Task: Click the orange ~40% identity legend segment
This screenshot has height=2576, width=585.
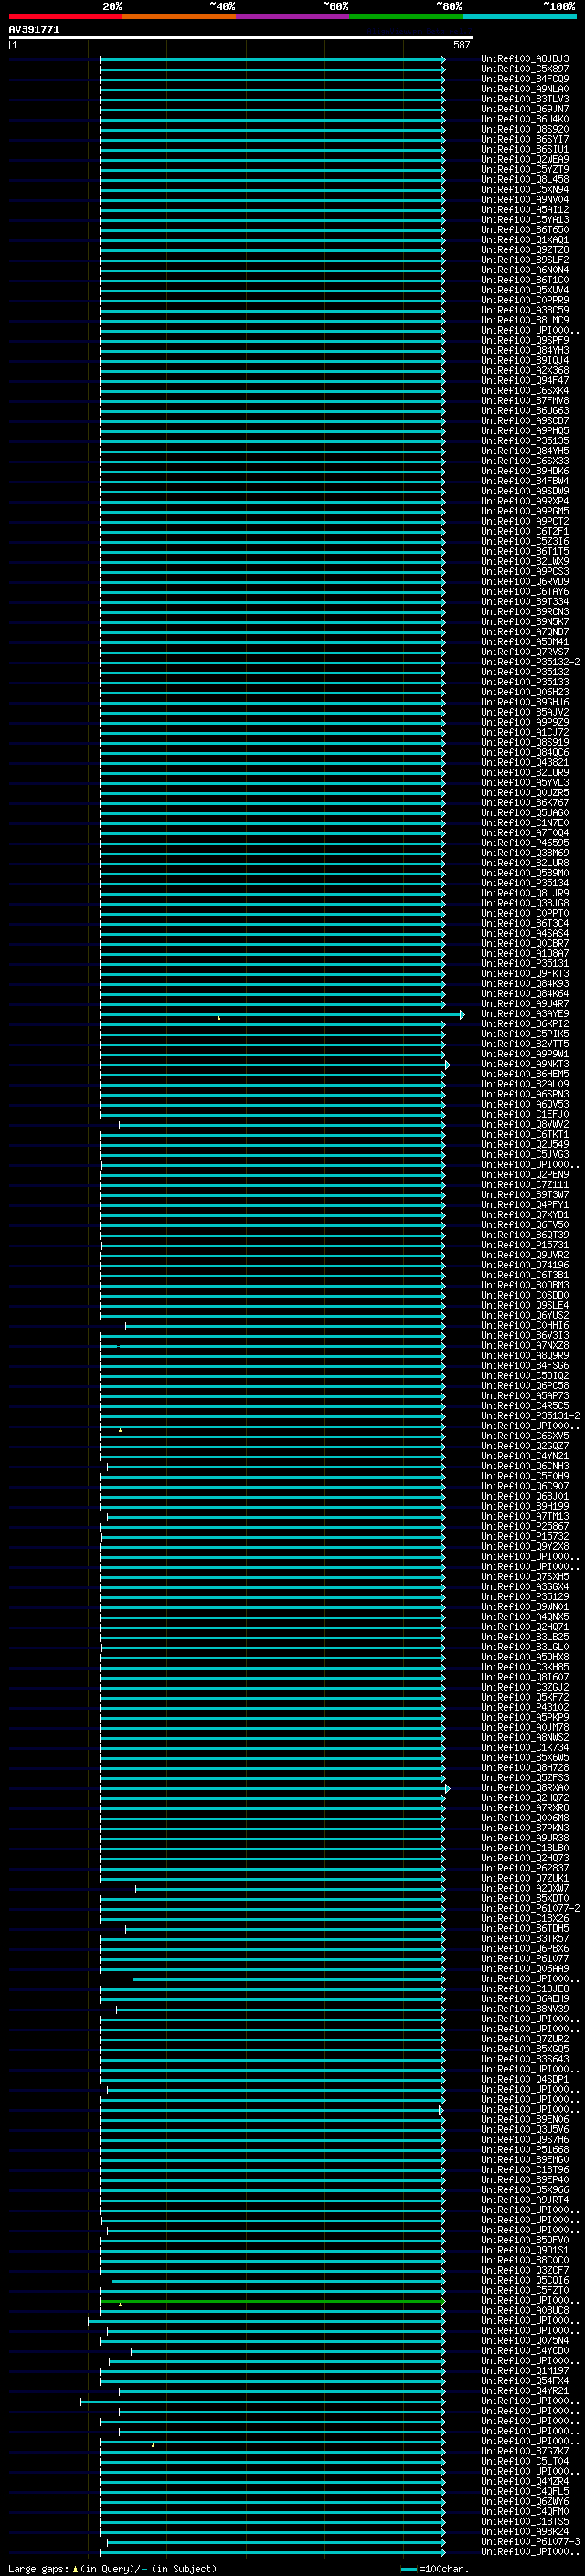Action: coord(179,16)
